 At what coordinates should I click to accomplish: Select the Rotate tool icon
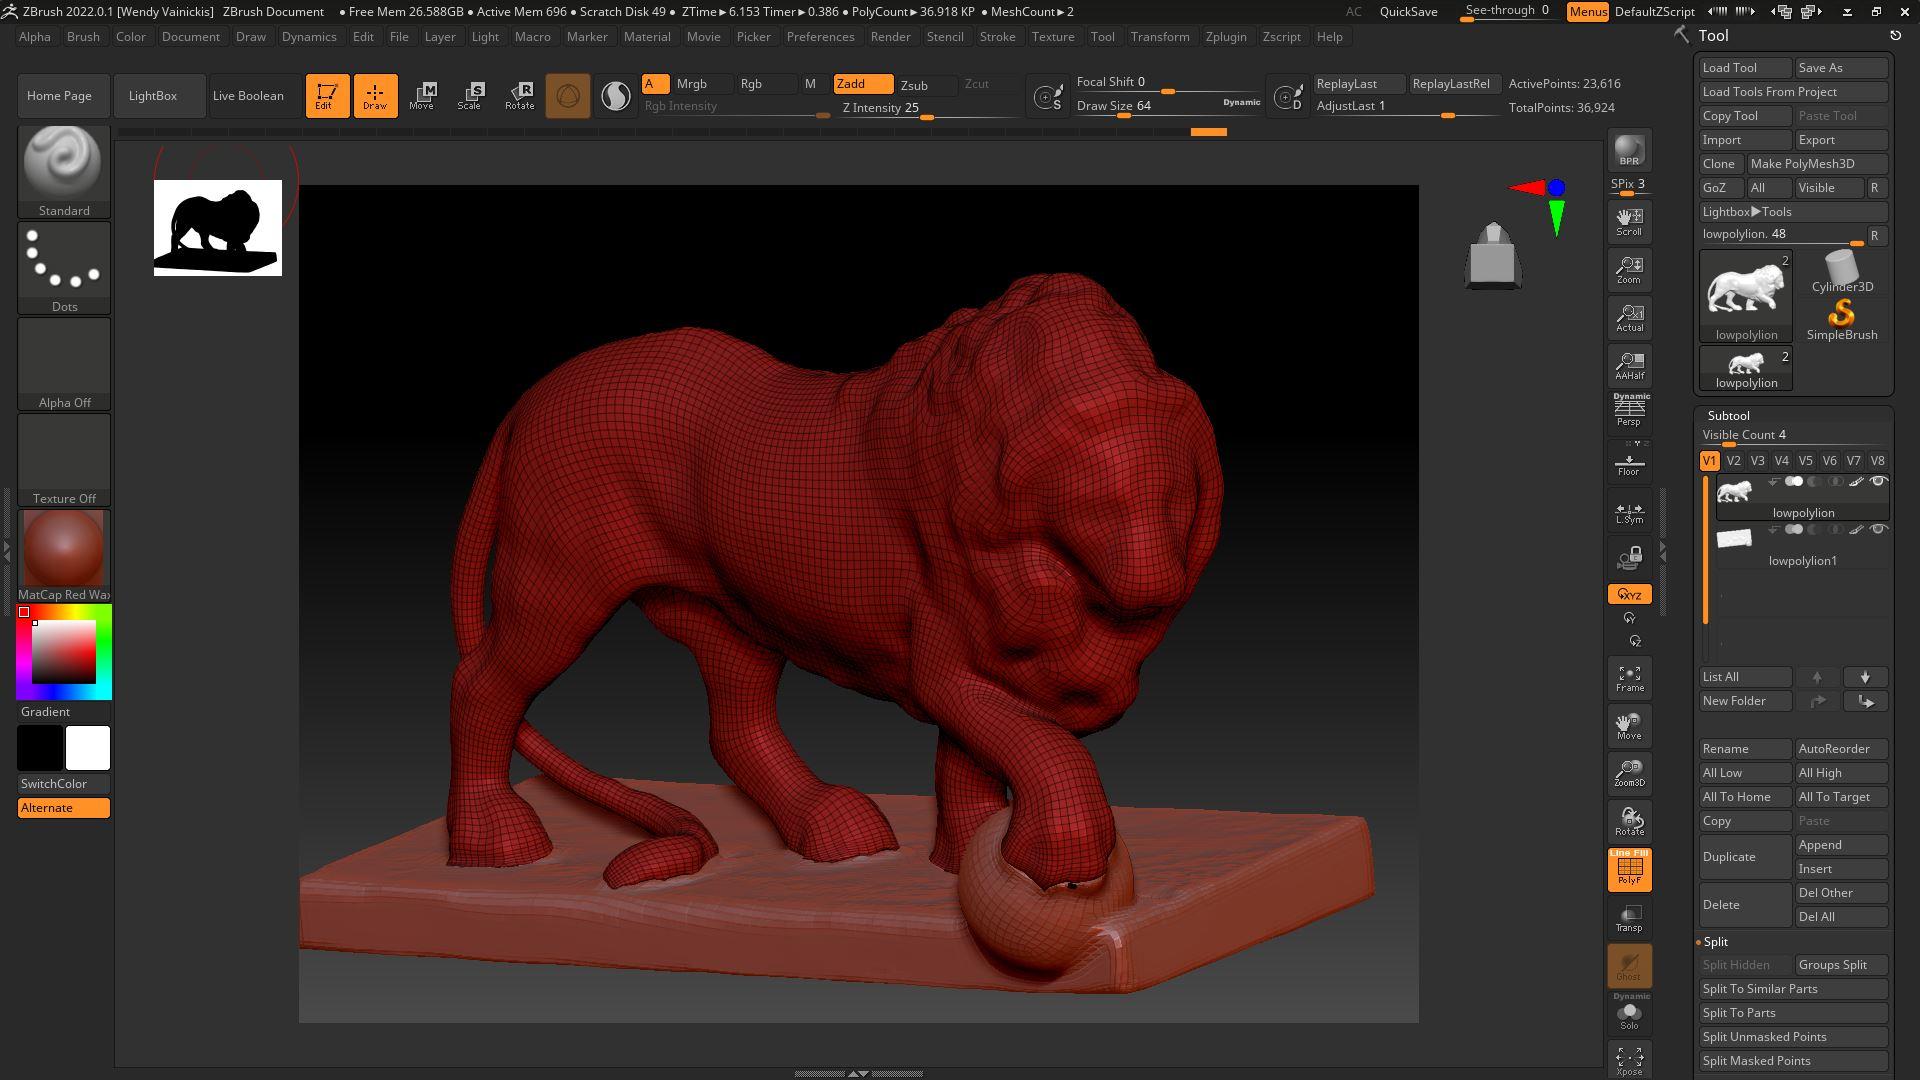[x=519, y=96]
